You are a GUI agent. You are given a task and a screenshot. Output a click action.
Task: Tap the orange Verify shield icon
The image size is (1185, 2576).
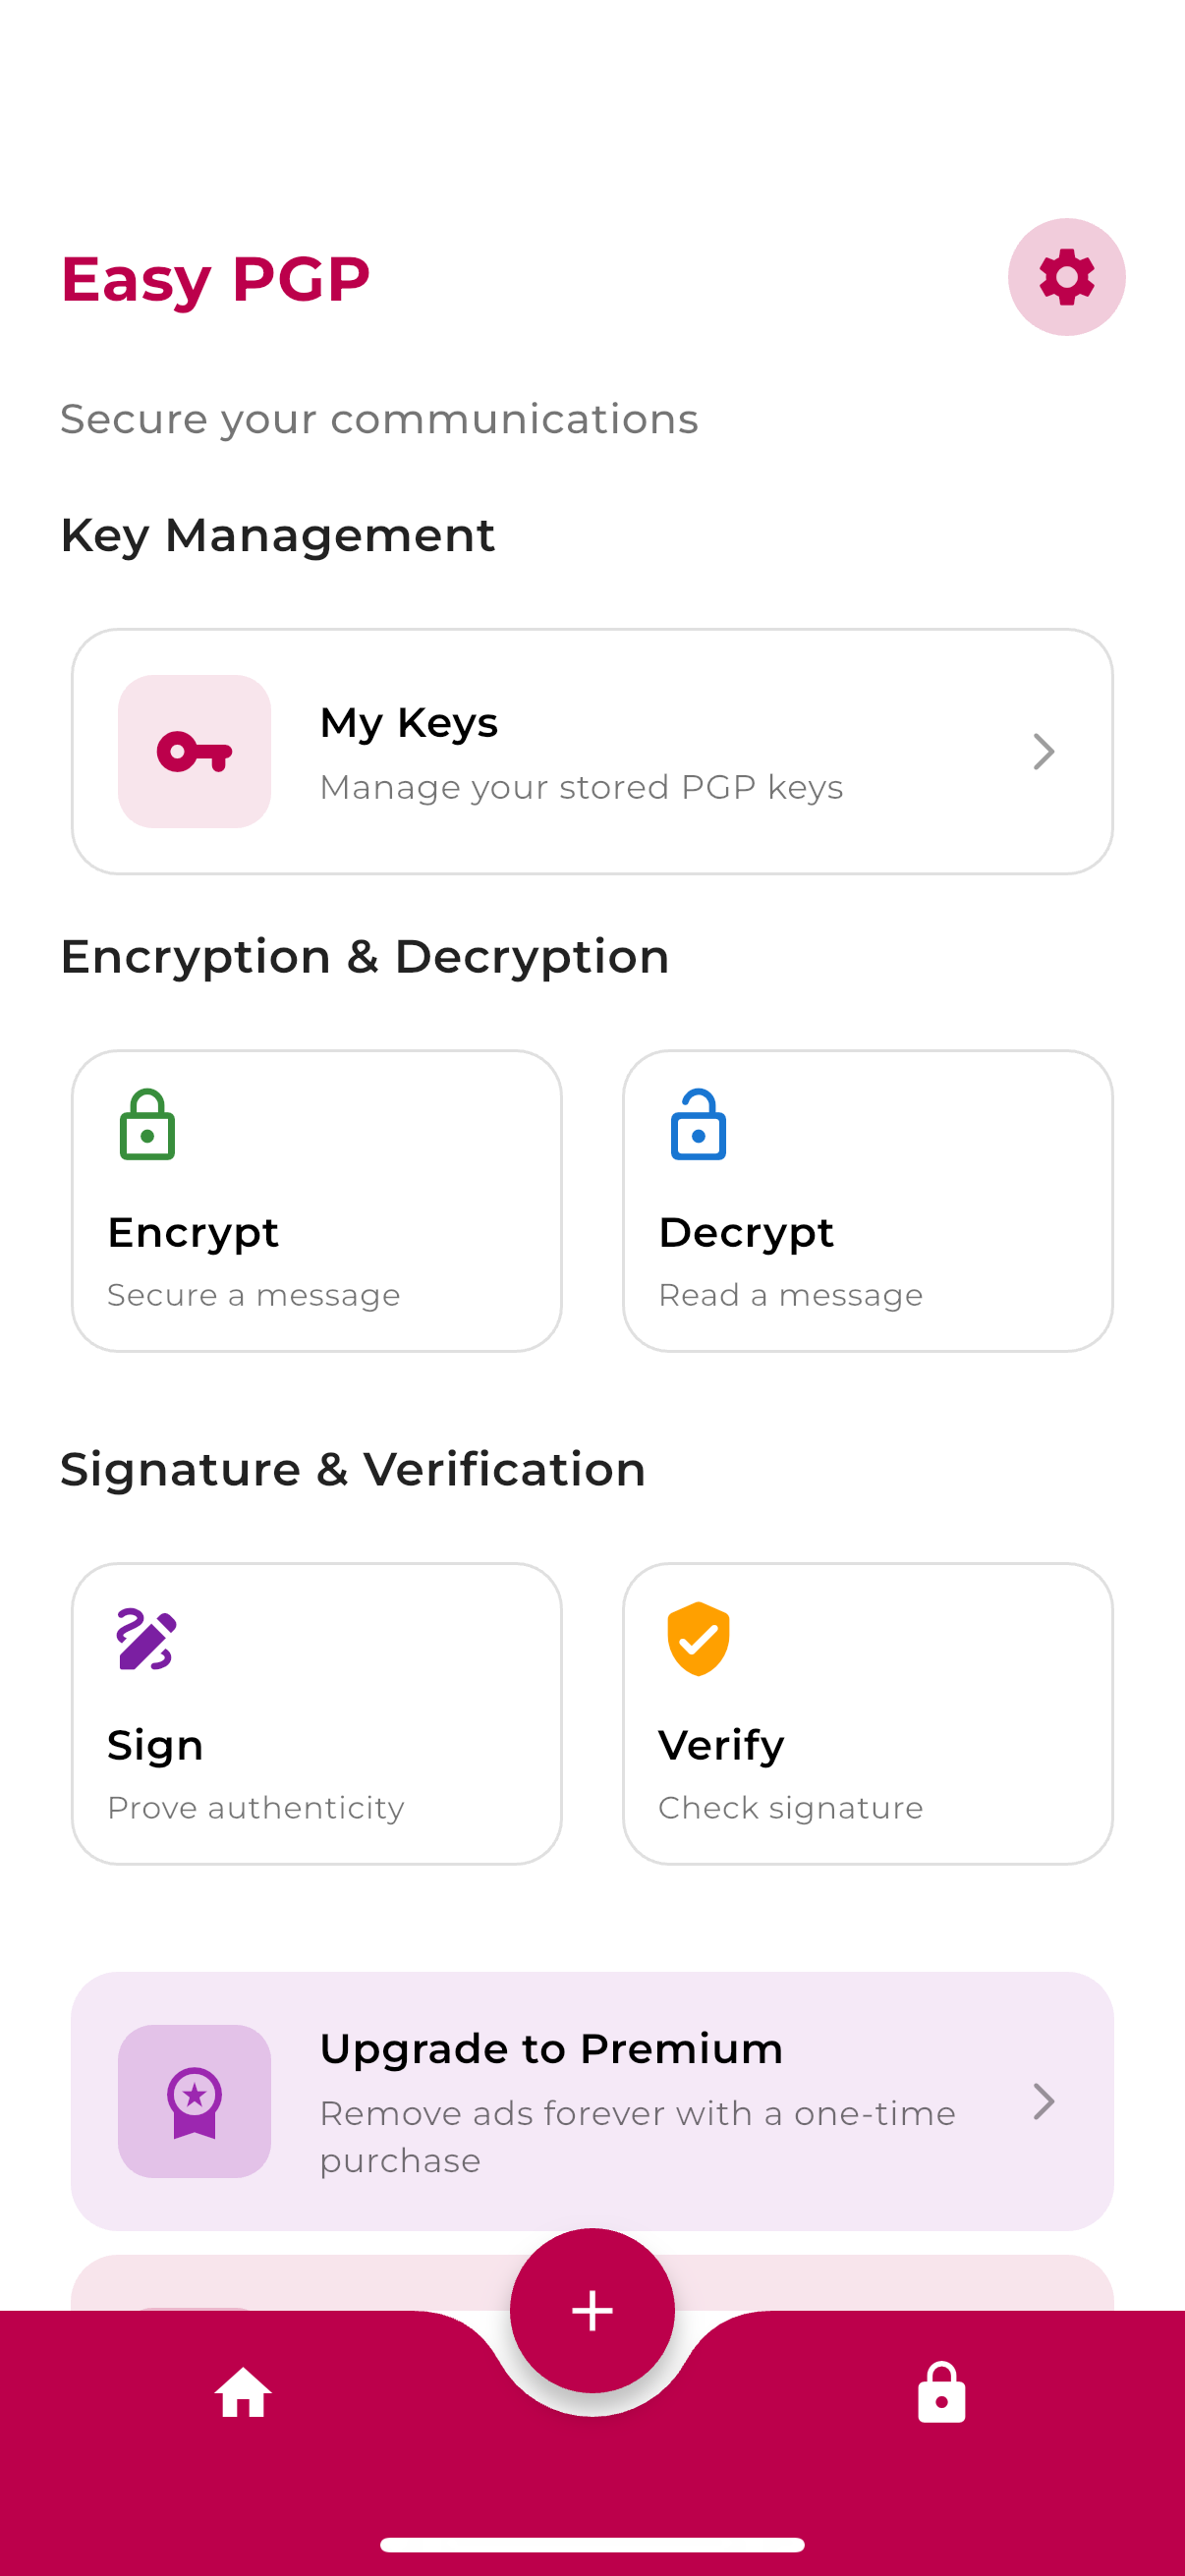click(698, 1637)
